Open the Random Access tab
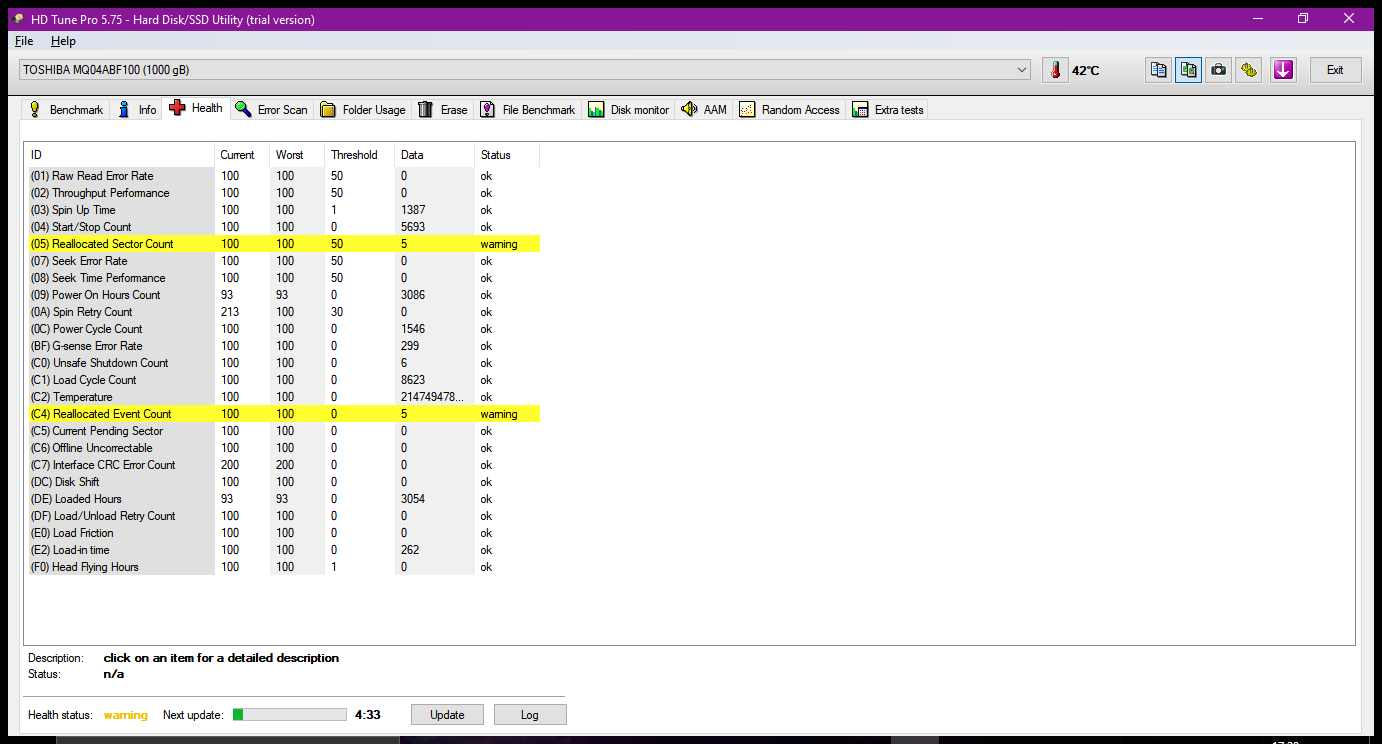This screenshot has height=744, width=1382. [790, 110]
